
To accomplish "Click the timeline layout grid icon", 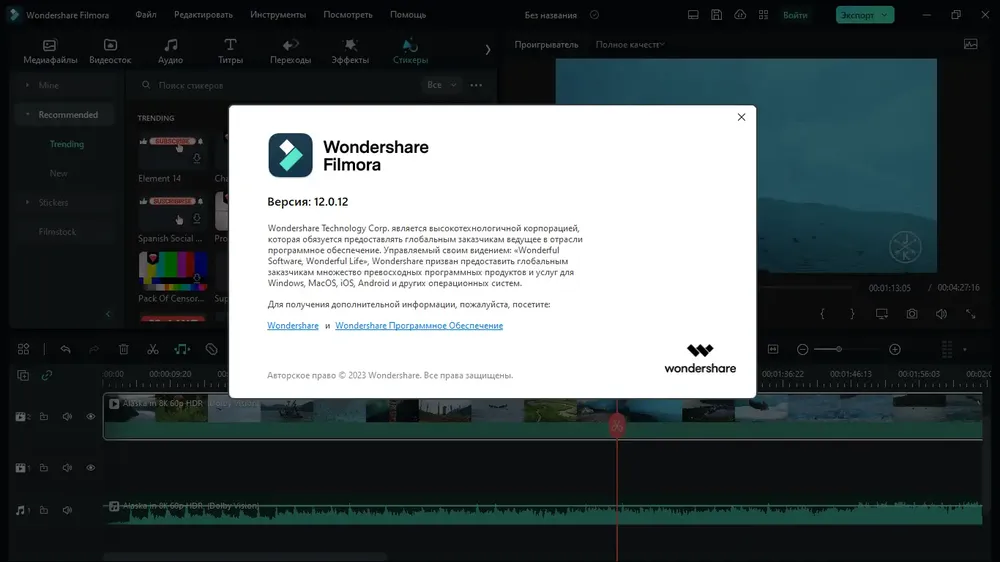I will 24,349.
